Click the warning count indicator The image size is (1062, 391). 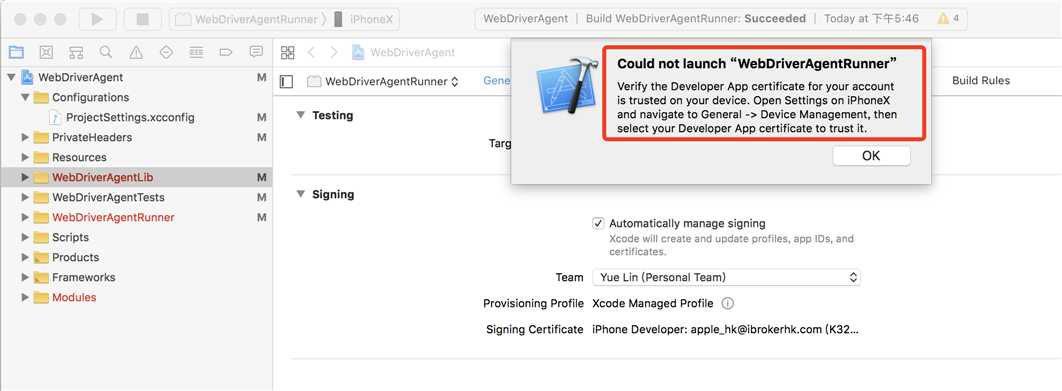click(948, 19)
